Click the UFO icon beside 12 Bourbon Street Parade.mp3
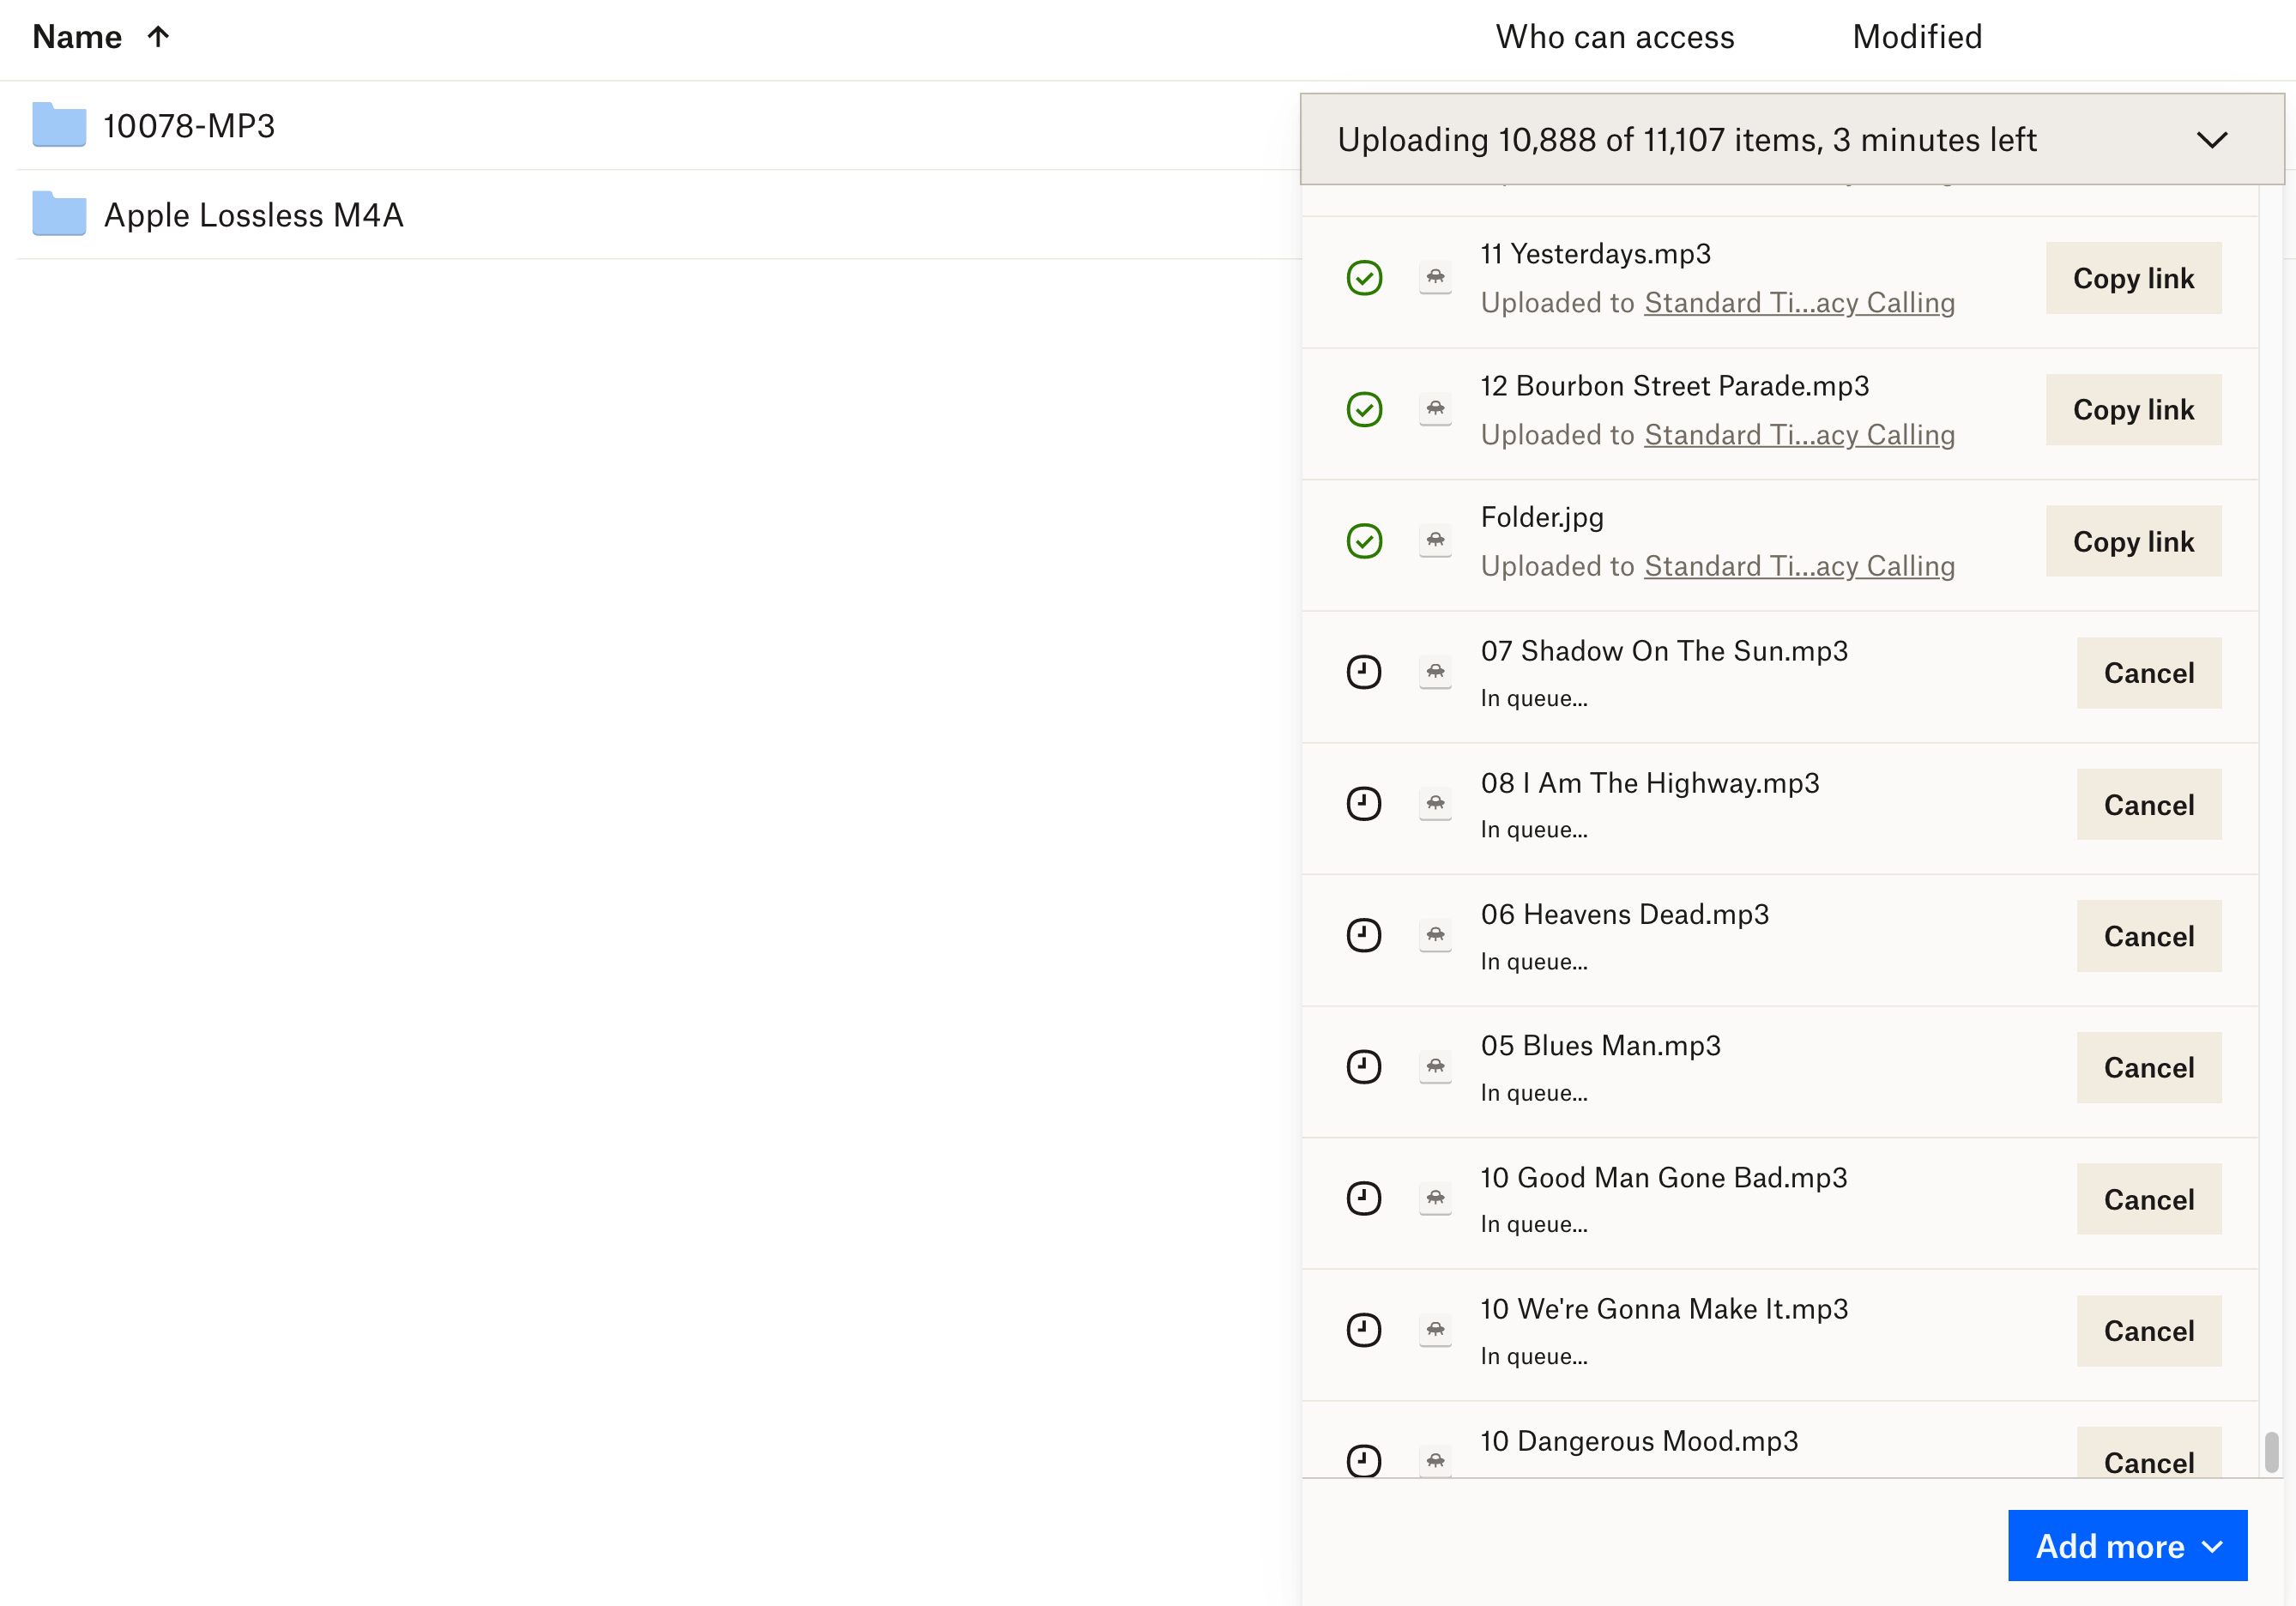Image resolution: width=2296 pixels, height=1606 pixels. [1436, 409]
